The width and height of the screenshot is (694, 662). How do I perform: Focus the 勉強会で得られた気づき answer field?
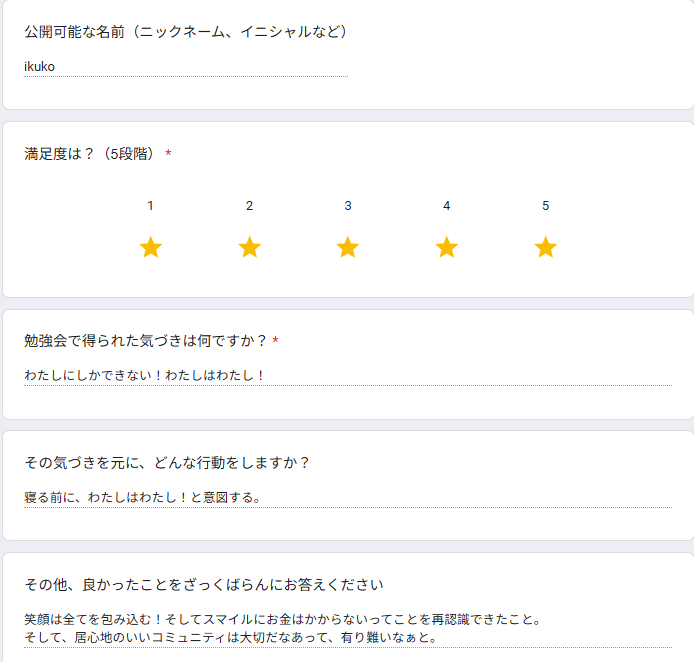[x=347, y=376]
